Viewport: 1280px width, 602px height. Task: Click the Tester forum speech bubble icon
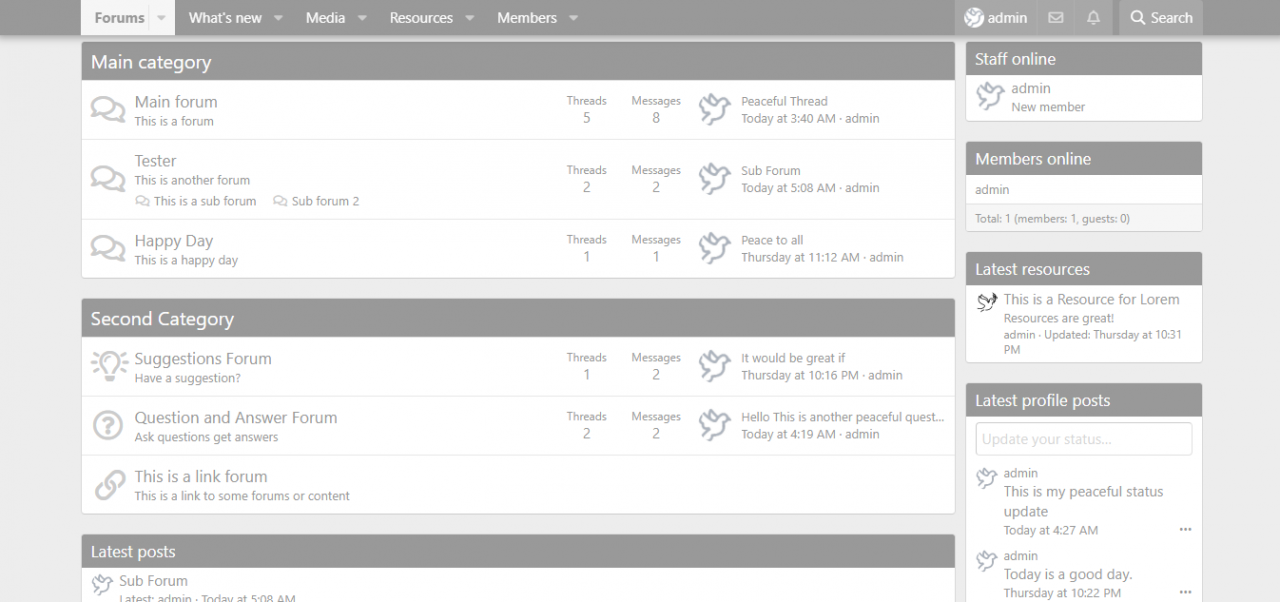pos(108,178)
